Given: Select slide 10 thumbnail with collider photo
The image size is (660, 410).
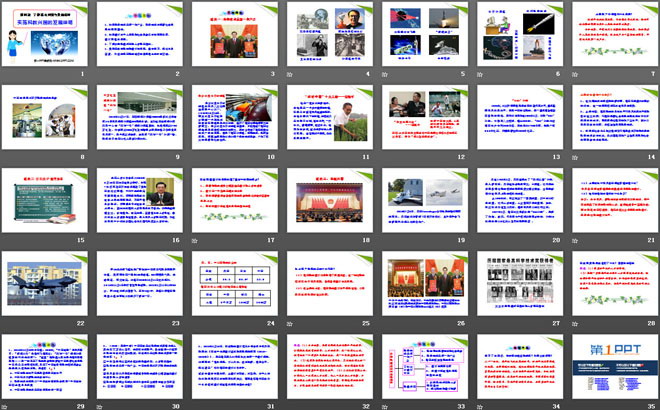Looking at the screenshot, I should click(235, 117).
